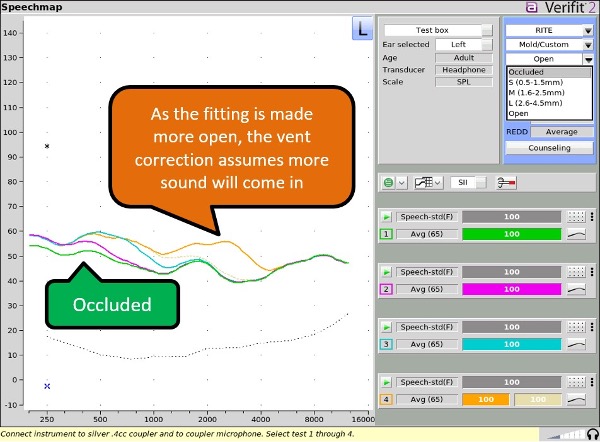Select L (2.6-4.5mm) vent option
The height and width of the screenshot is (442, 600).
[x=549, y=103]
